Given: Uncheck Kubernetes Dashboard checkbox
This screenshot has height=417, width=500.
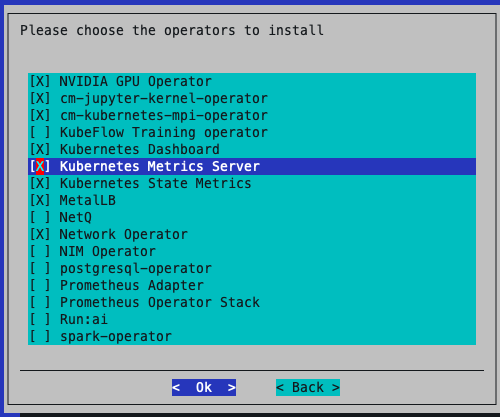Looking at the screenshot, I should (x=40, y=149).
